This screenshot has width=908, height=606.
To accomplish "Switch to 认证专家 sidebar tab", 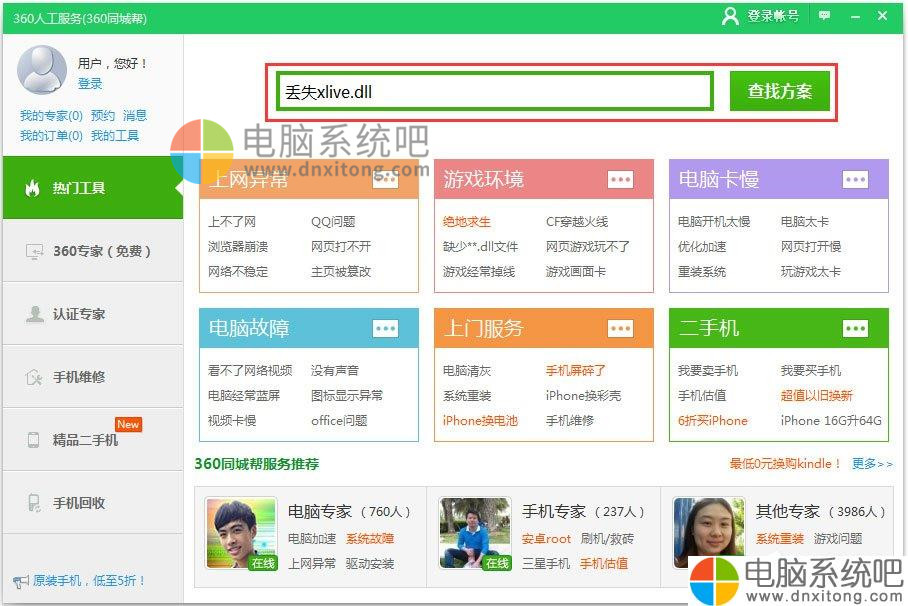I will (x=93, y=314).
